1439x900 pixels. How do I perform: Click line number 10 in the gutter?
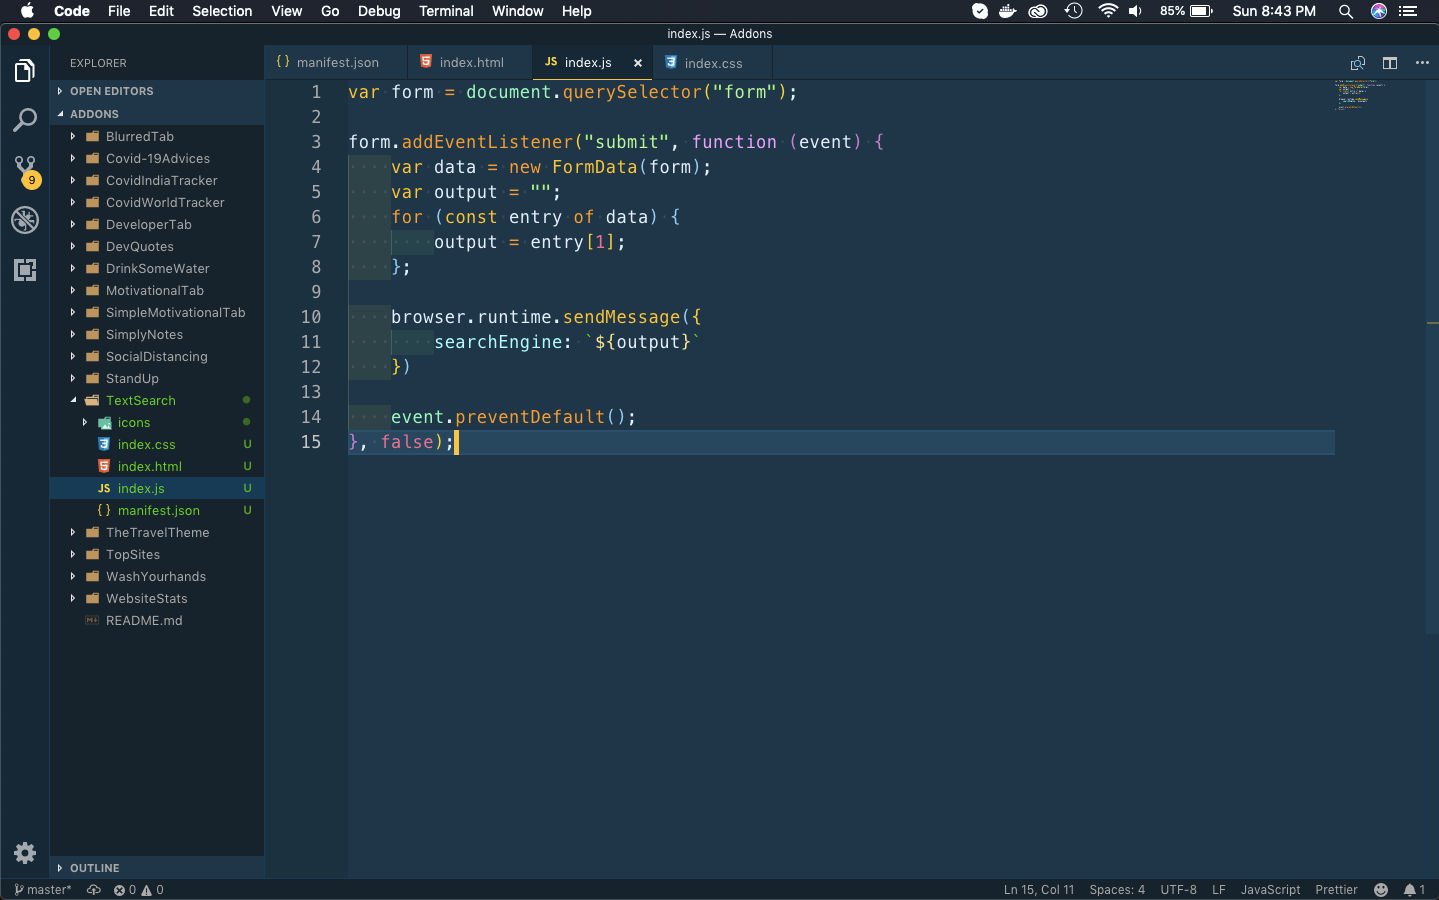tap(311, 317)
